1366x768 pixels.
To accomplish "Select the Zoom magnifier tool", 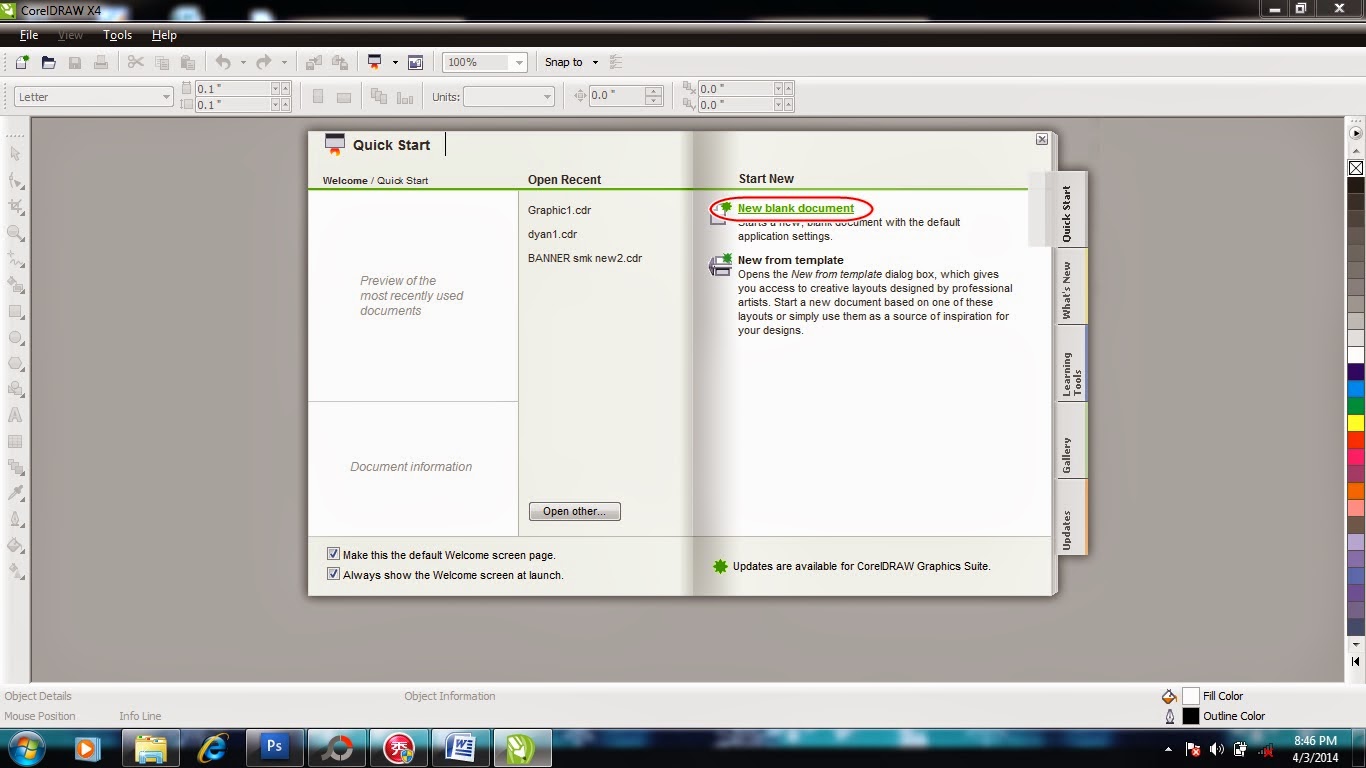I will click(x=15, y=232).
